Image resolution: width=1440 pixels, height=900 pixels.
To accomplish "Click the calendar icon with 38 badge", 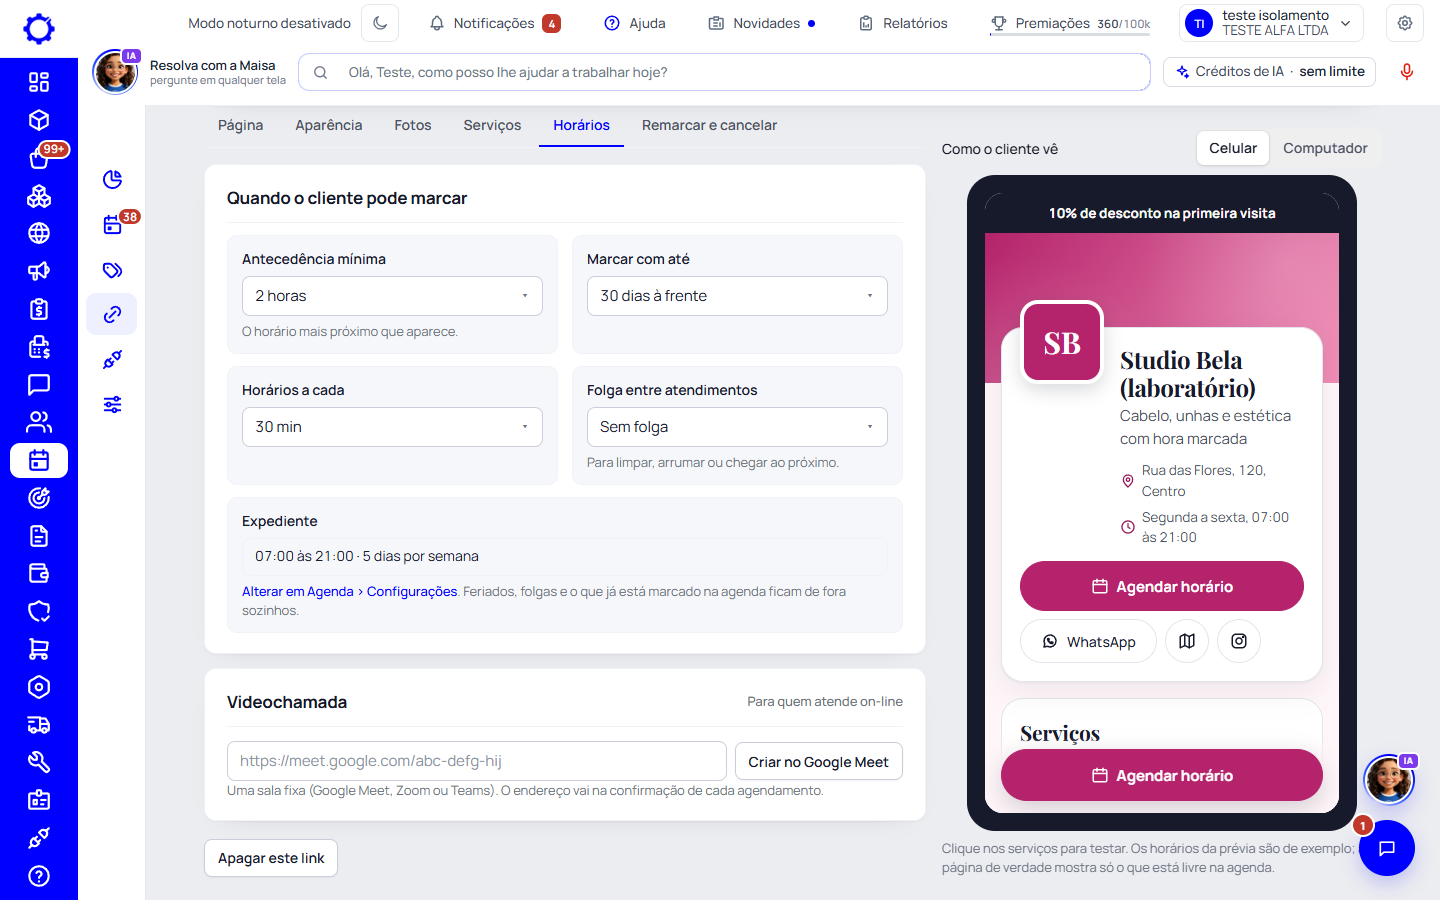I will [x=112, y=225].
